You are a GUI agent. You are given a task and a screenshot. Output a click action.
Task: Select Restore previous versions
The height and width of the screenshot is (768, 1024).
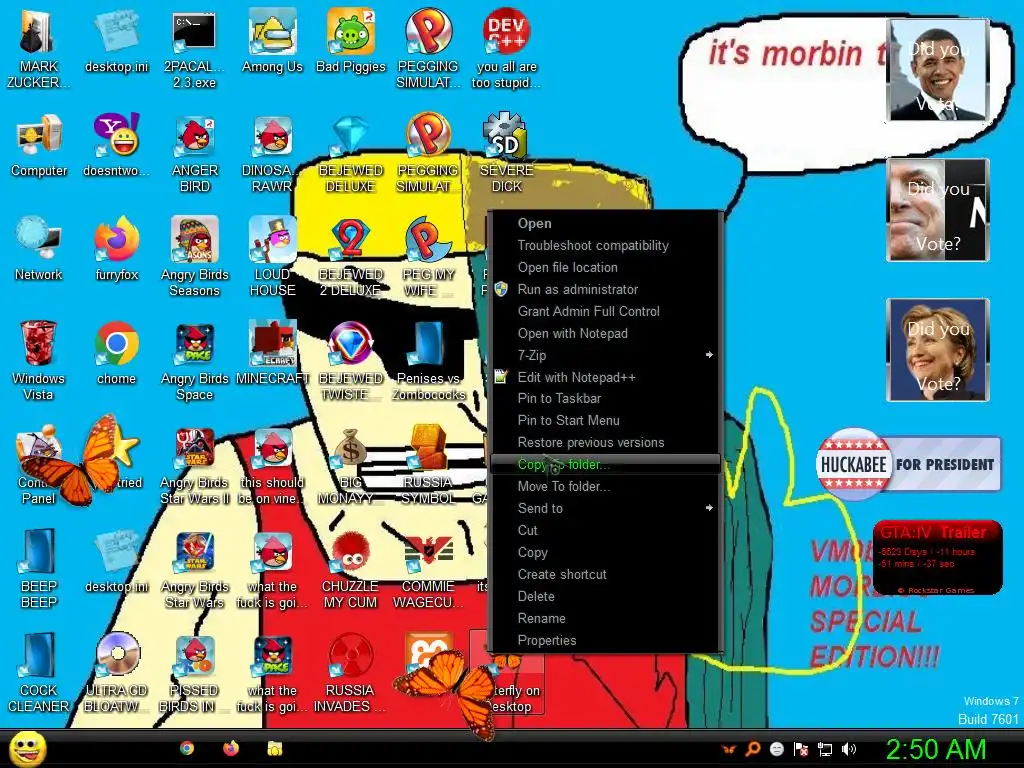[x=605, y=442]
